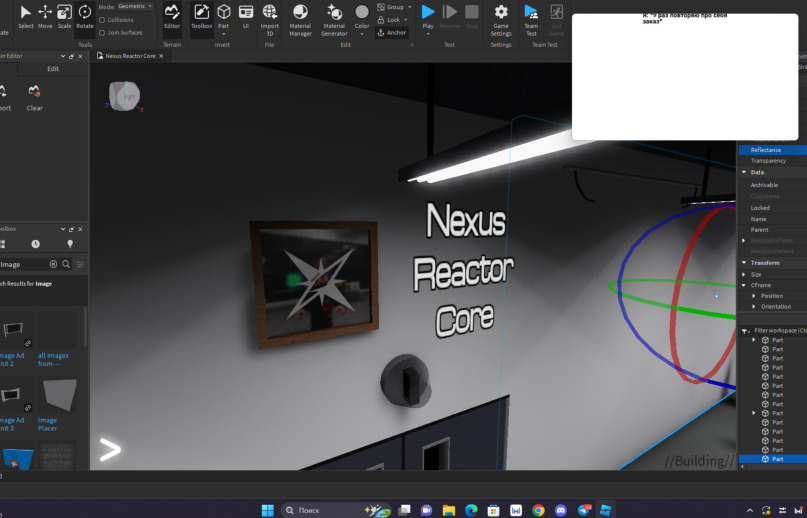Screen dimensions: 807x518
Task: Start Team Test
Action: click(x=531, y=21)
